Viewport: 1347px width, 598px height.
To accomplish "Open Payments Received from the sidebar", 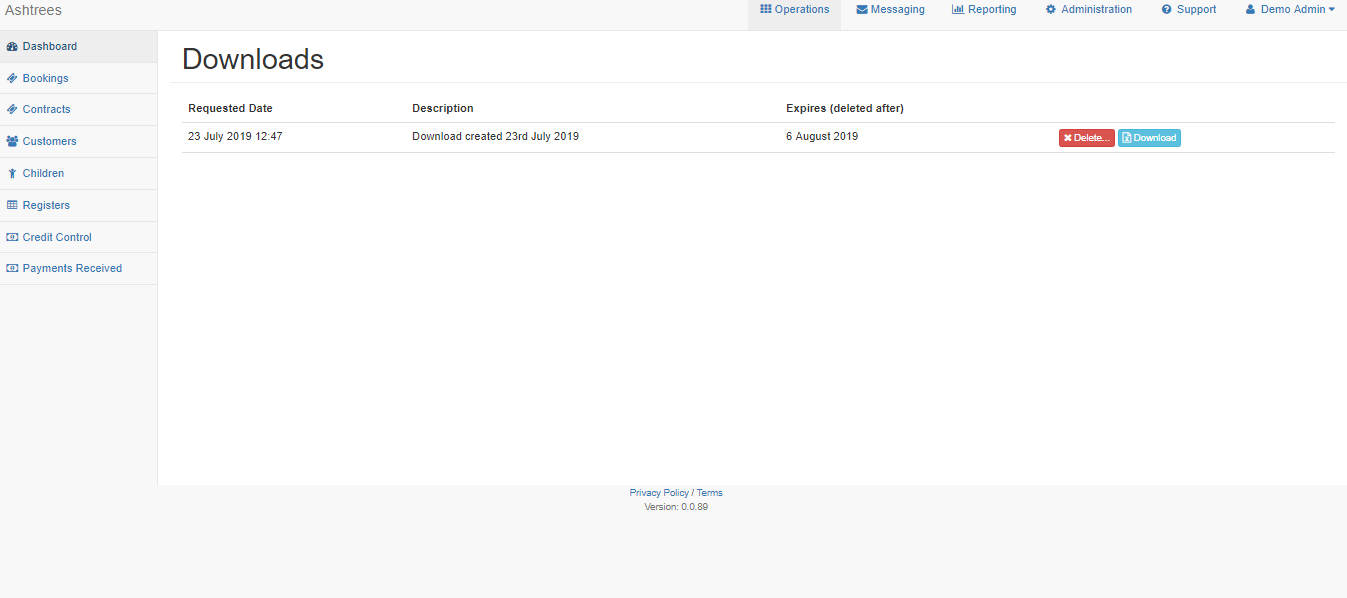I will click(78, 268).
